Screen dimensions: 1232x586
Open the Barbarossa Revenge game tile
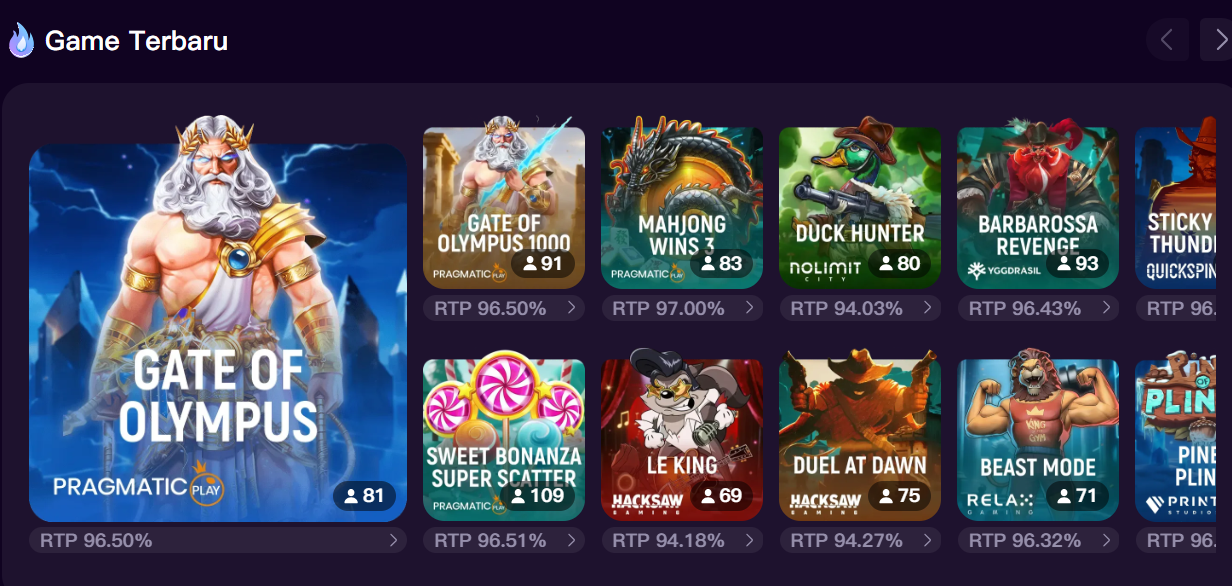coord(1038,208)
